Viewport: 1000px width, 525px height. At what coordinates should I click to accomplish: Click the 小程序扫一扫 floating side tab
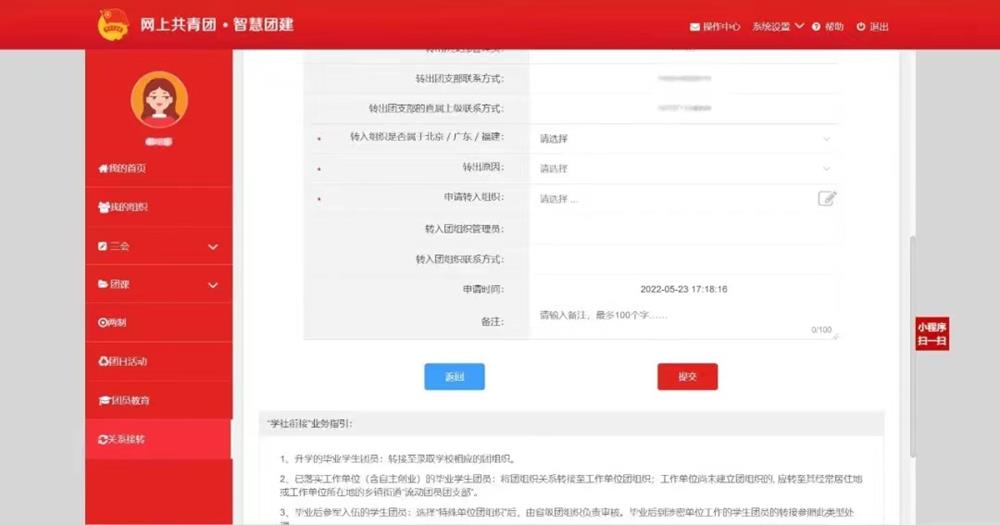(x=931, y=334)
